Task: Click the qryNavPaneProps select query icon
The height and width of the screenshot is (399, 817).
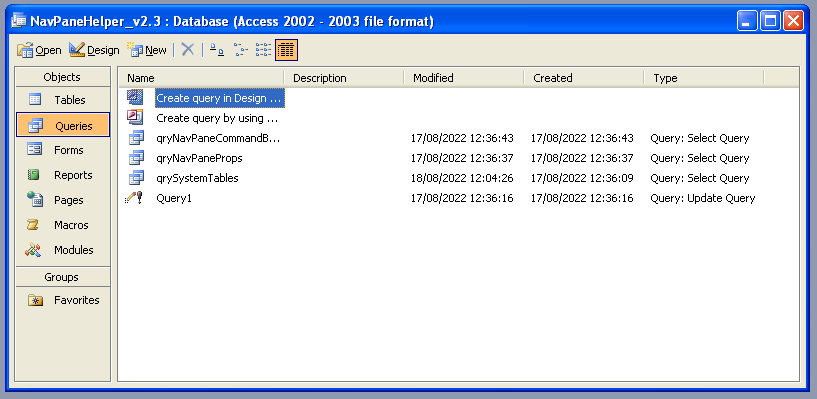Action: (x=136, y=157)
